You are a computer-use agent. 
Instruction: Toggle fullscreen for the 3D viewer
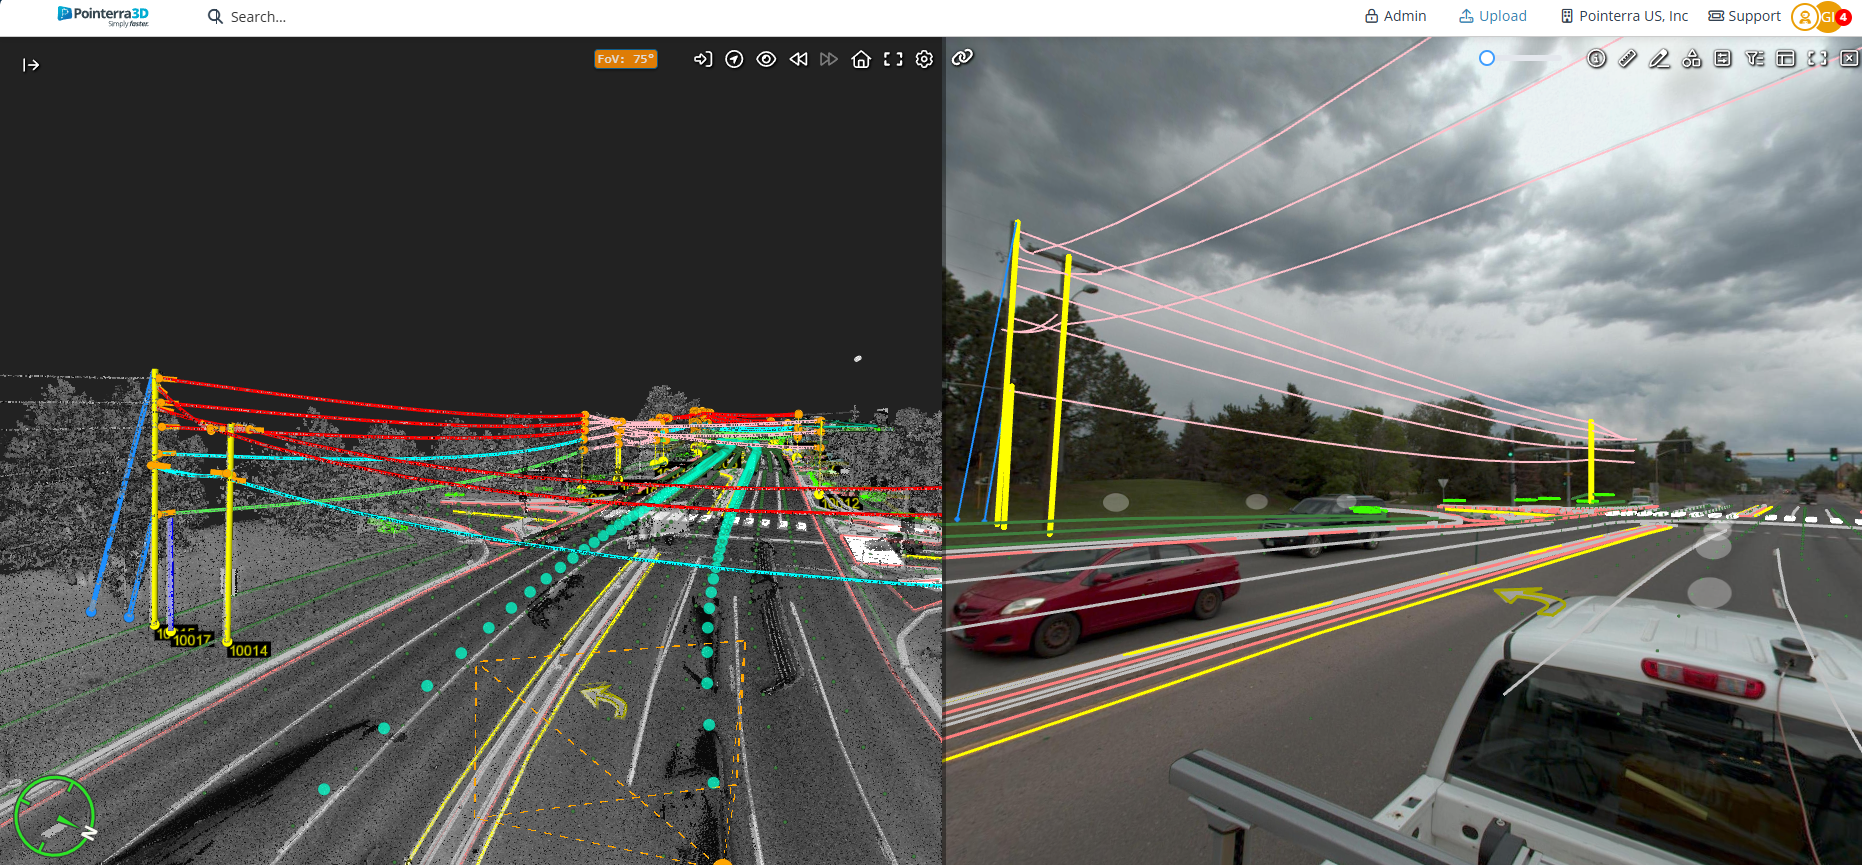893,59
